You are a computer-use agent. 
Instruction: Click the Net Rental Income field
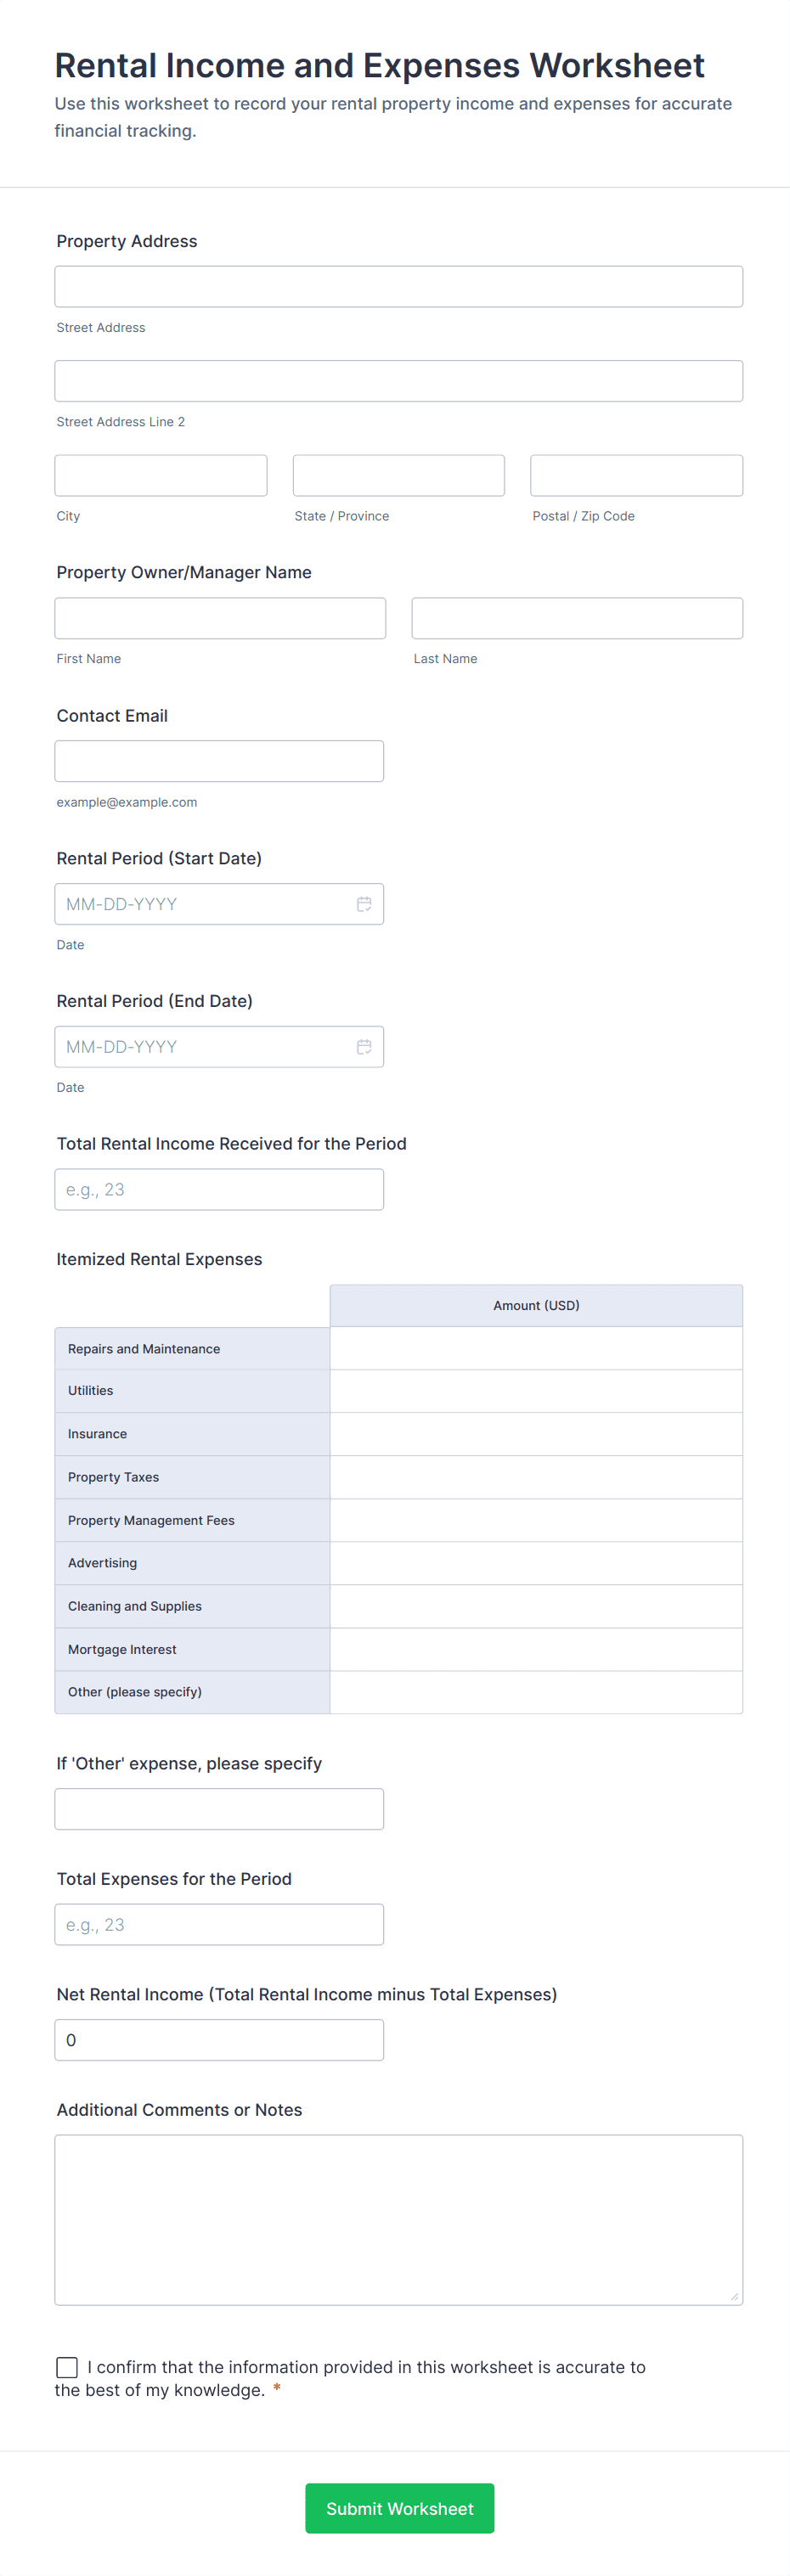click(x=219, y=2039)
